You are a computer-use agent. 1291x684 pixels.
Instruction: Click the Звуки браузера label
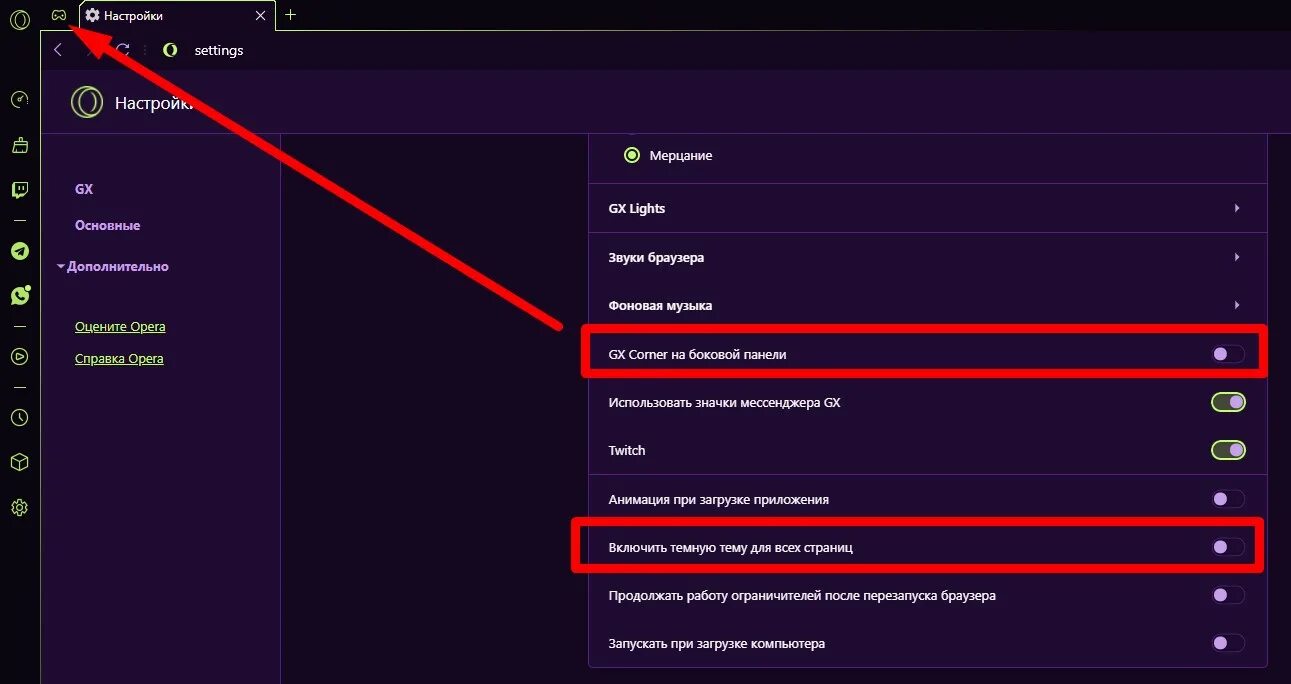(x=656, y=257)
